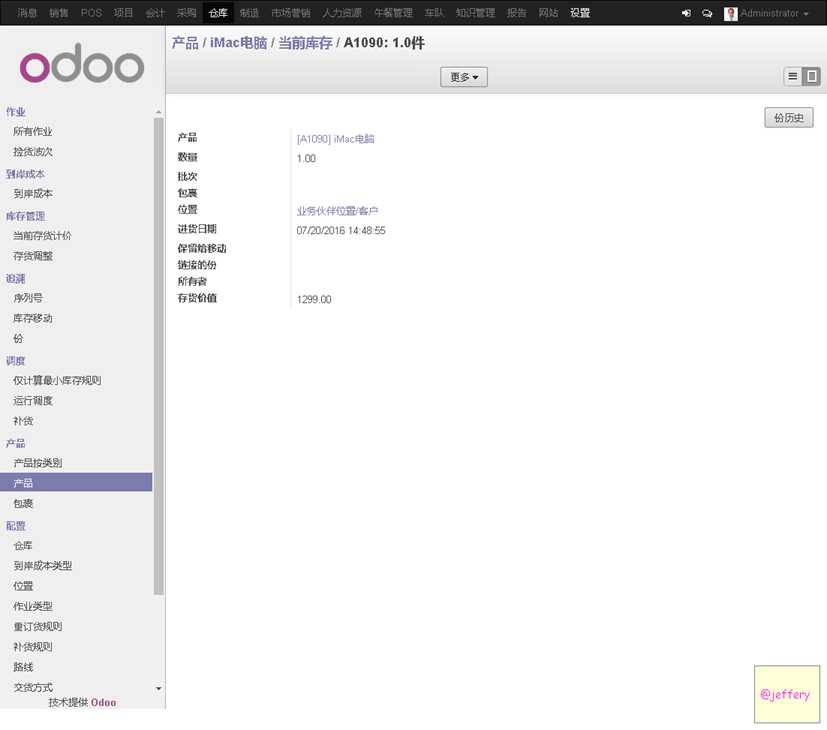Open 重订货规则 in sidebar
The image size is (827, 730).
(37, 627)
